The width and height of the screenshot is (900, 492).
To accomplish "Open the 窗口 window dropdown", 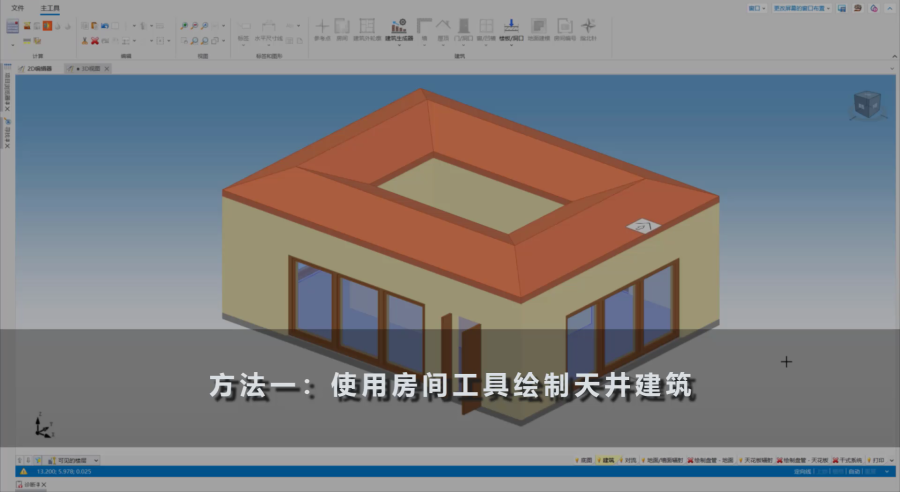I will click(x=757, y=7).
